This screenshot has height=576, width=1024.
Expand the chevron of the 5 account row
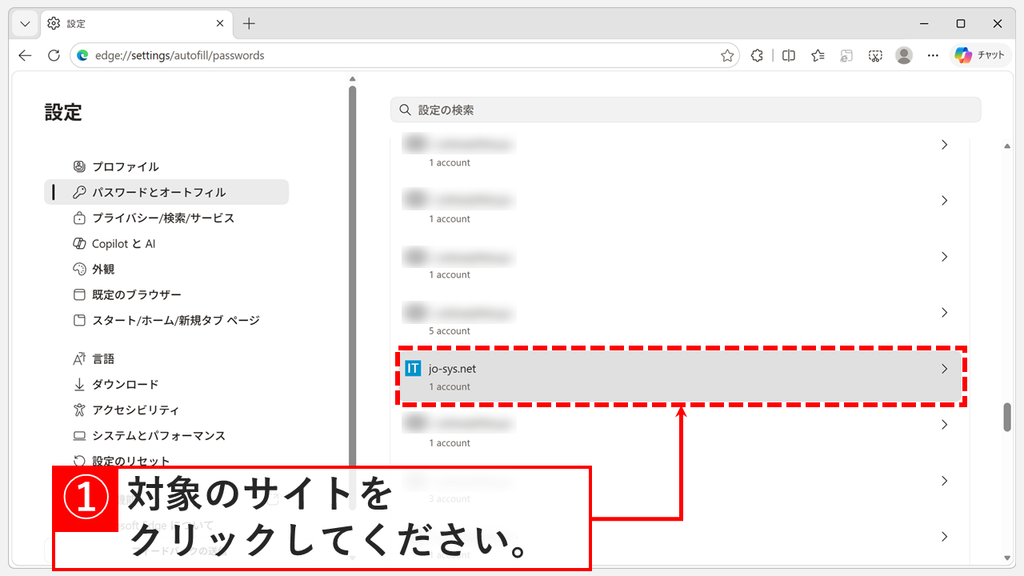pyautogui.click(x=944, y=313)
